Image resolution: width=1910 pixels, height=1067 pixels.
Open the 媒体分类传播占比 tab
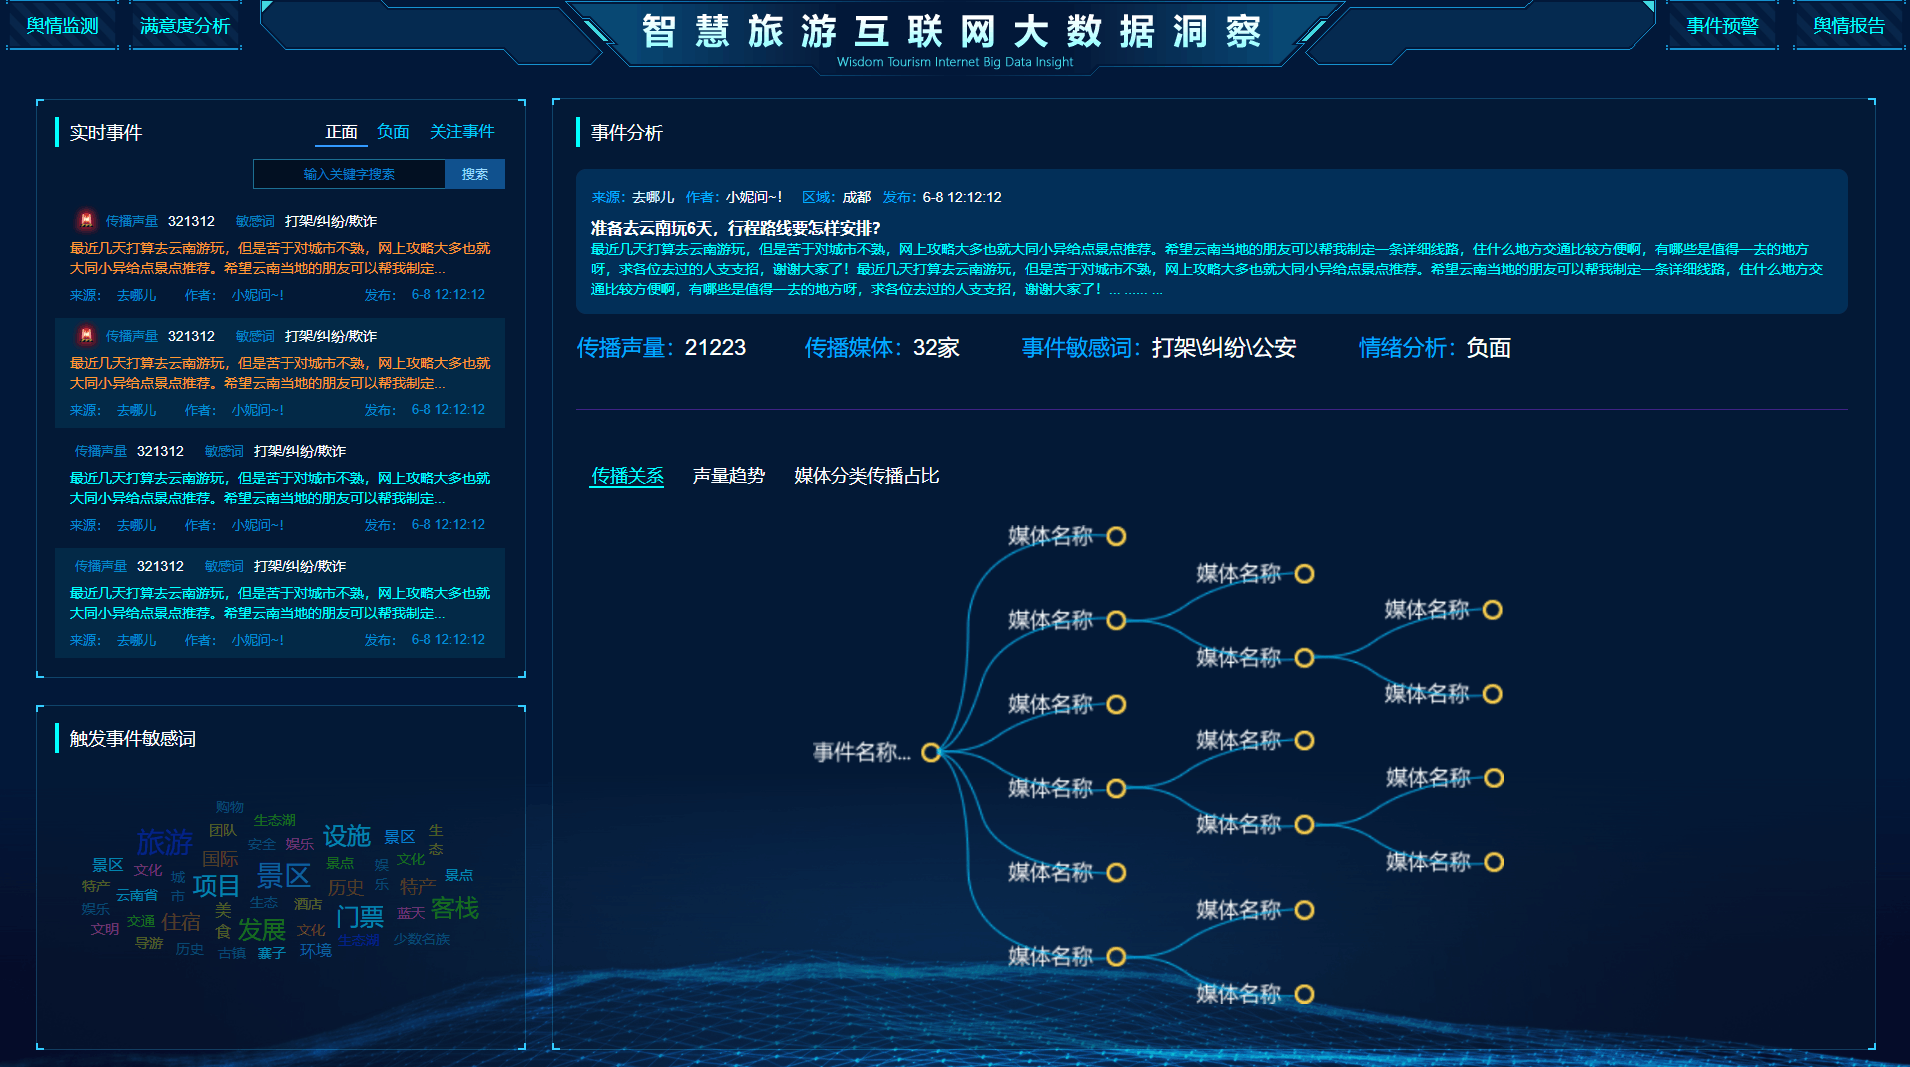tap(866, 476)
